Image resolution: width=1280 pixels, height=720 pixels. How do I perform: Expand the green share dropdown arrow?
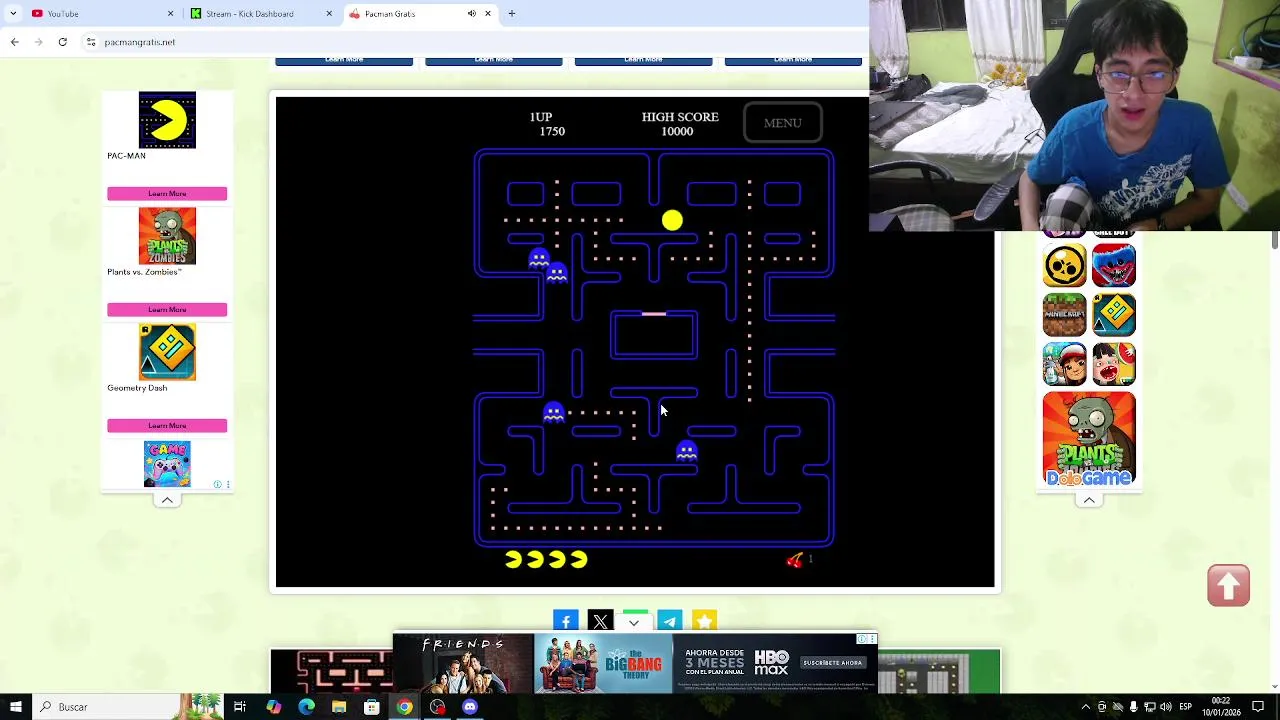[635, 621]
